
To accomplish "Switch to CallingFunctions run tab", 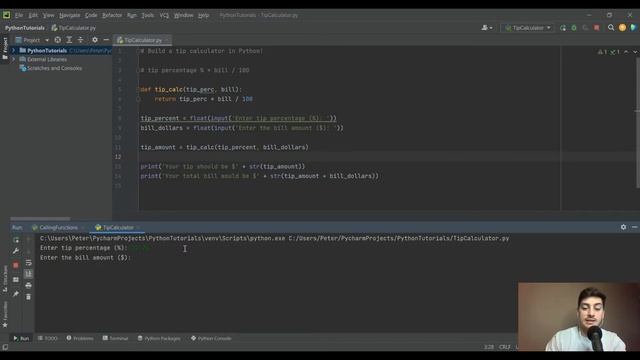I will [58, 227].
